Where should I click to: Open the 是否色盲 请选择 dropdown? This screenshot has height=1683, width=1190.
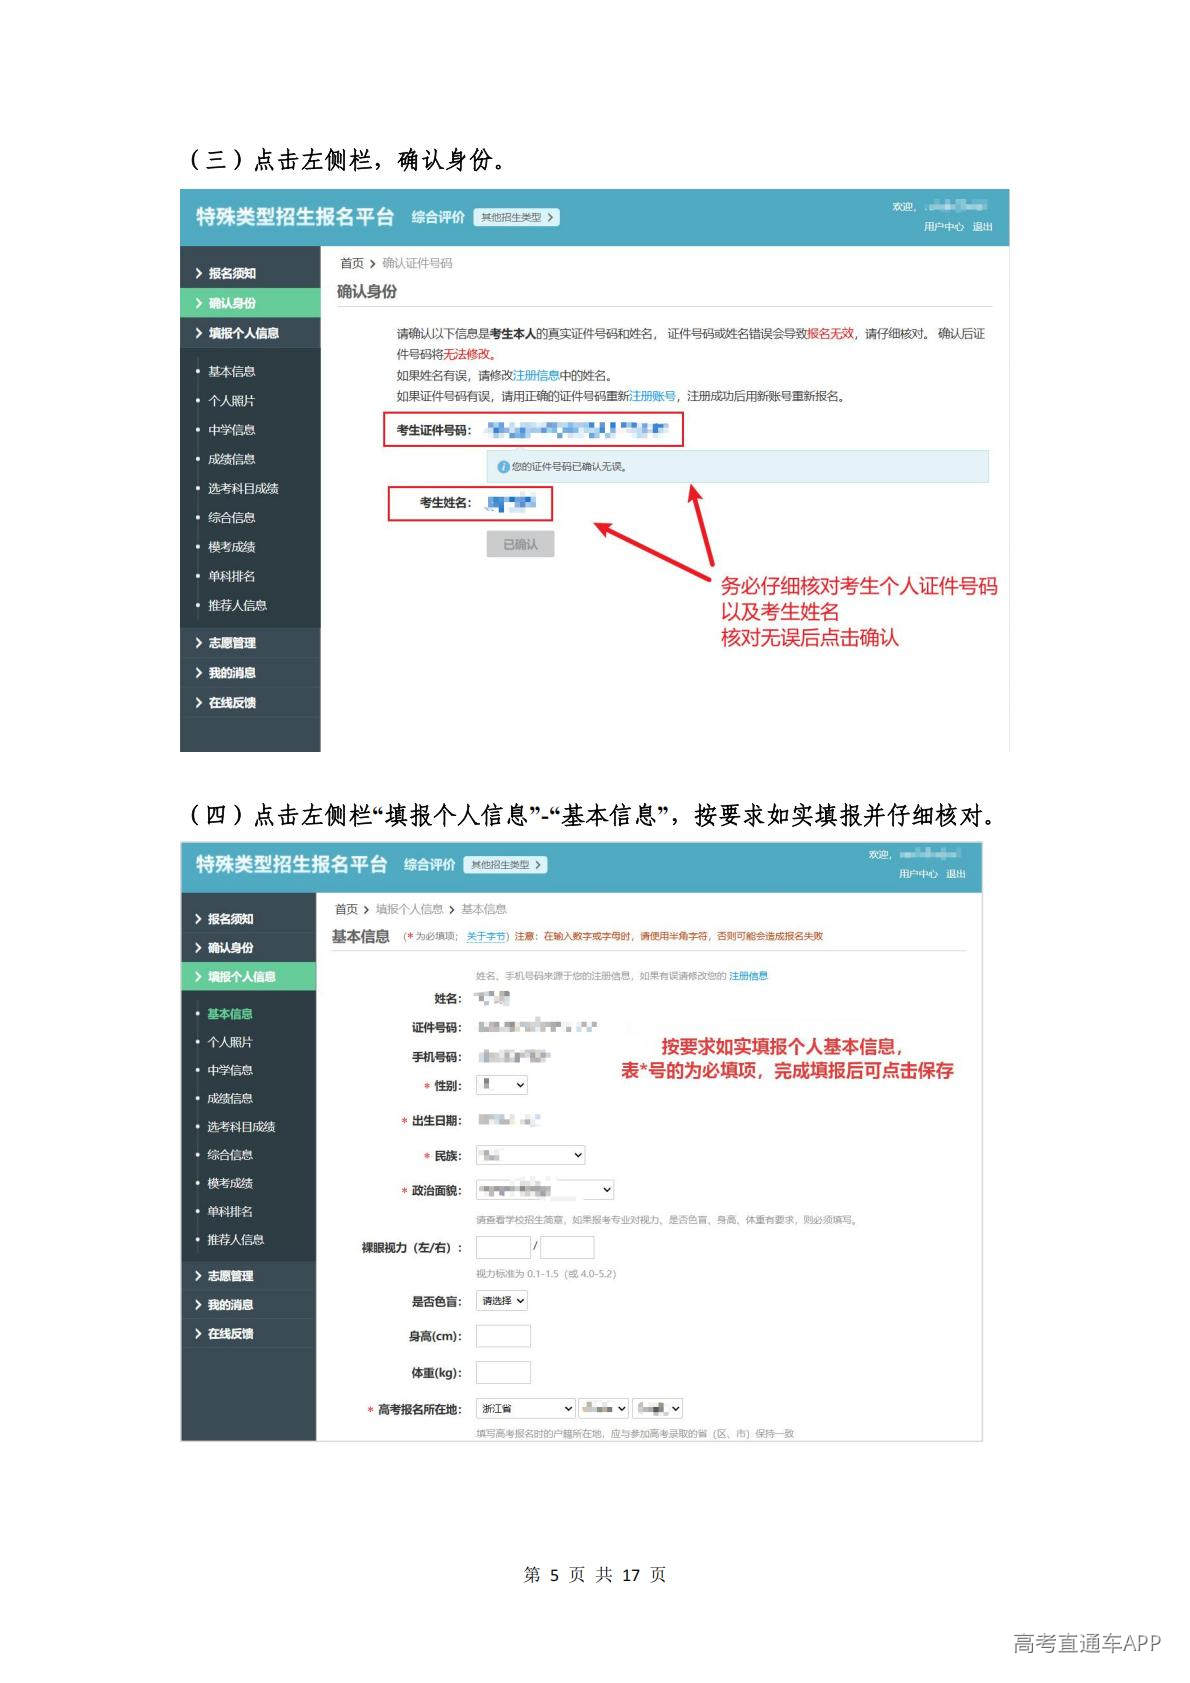point(502,1301)
